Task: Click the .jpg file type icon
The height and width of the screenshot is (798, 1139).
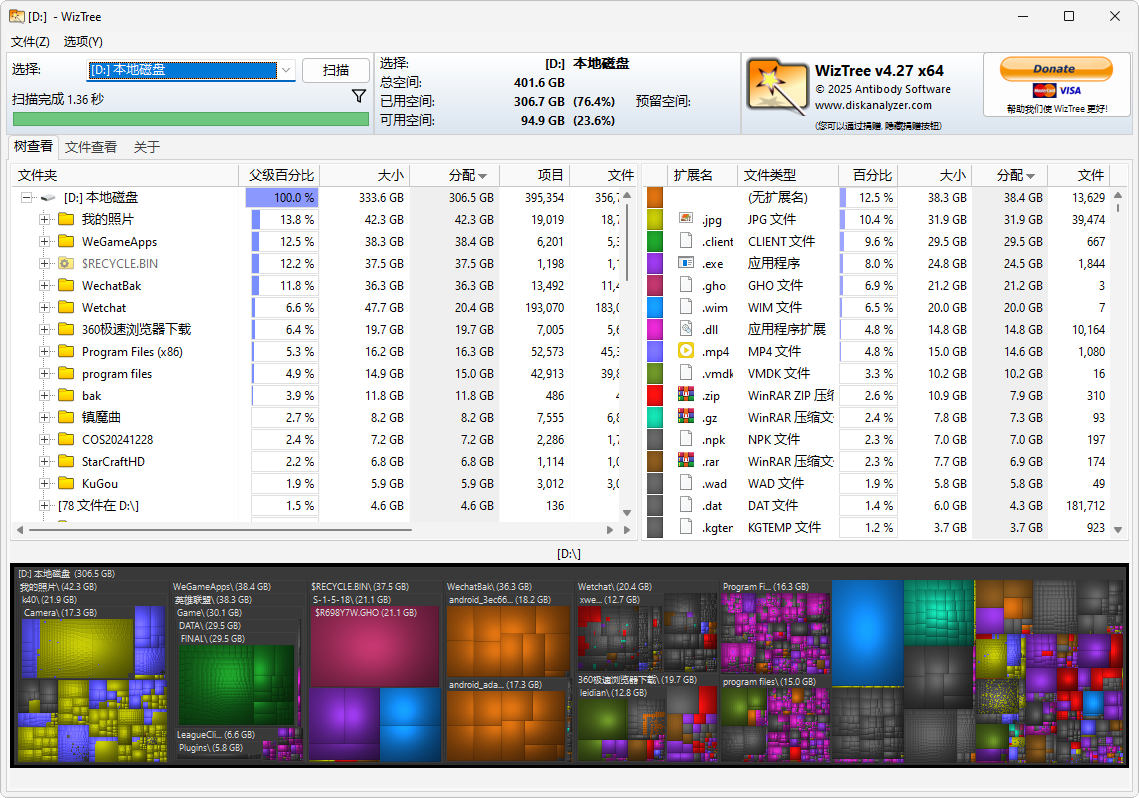Action: click(686, 219)
